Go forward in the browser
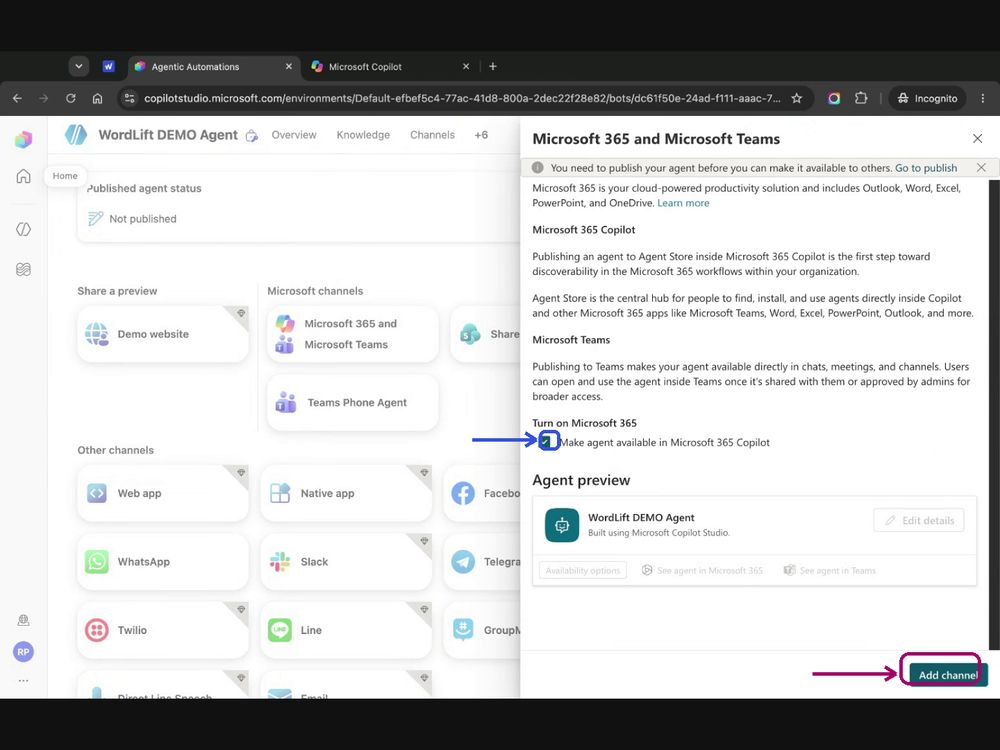 coord(43,98)
